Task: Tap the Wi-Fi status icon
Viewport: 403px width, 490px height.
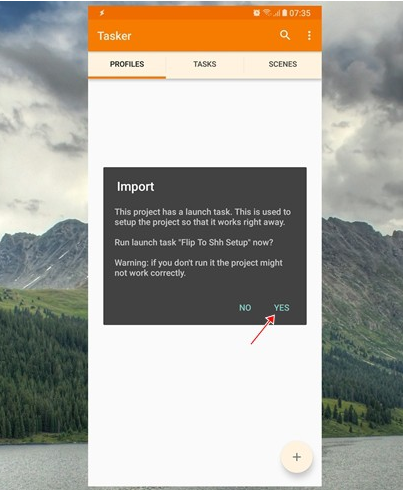Action: pyautogui.click(x=267, y=13)
